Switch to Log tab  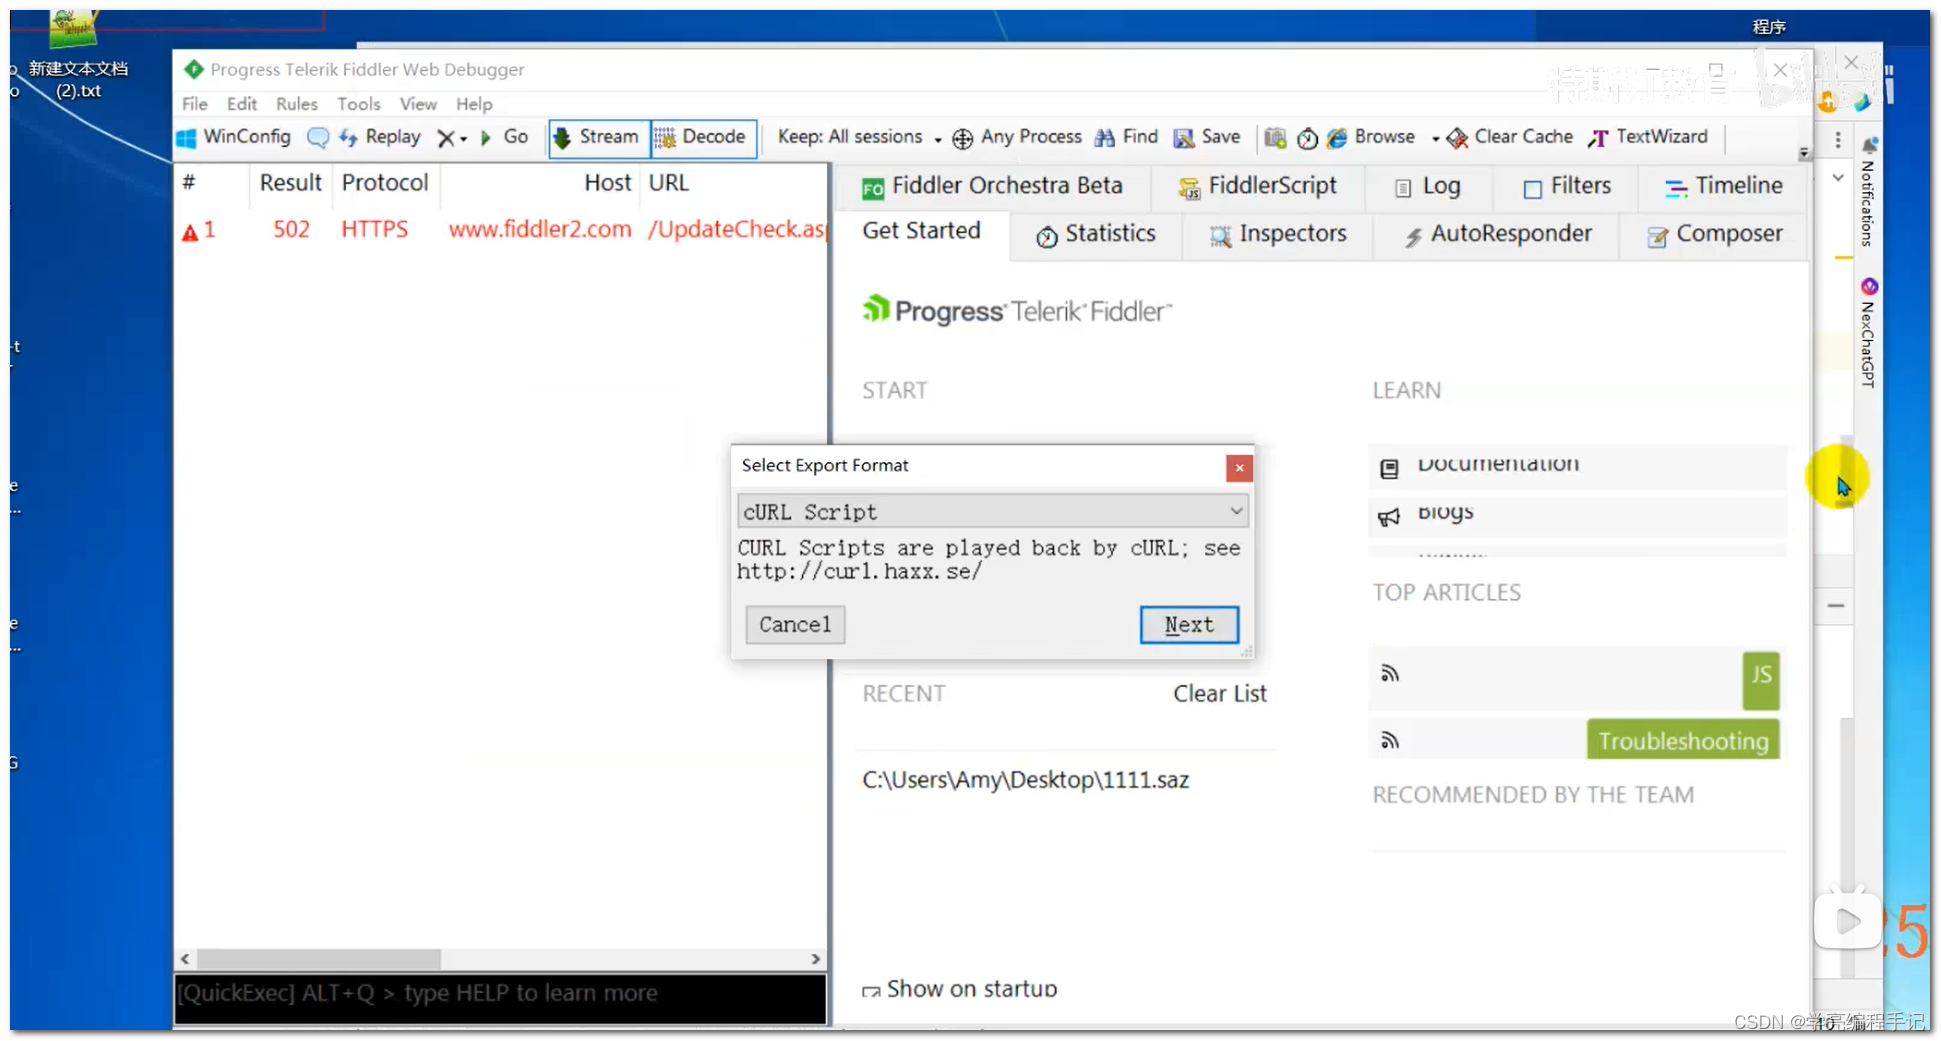click(x=1428, y=186)
